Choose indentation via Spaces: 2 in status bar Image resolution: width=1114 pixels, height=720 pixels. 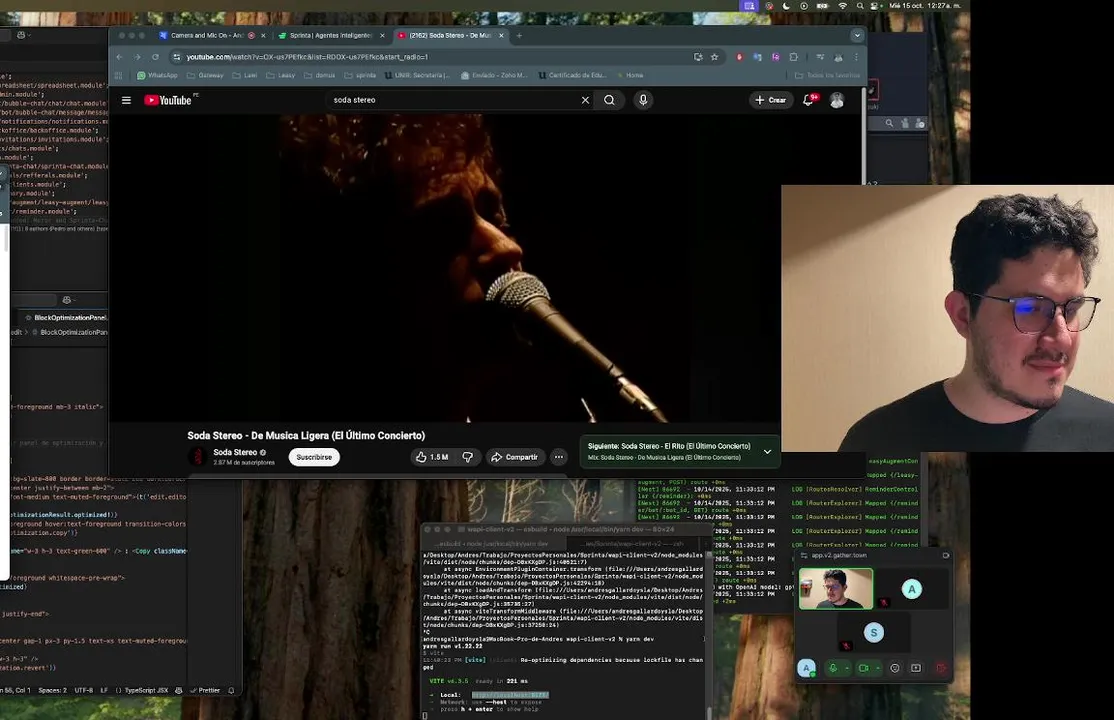tap(53, 690)
